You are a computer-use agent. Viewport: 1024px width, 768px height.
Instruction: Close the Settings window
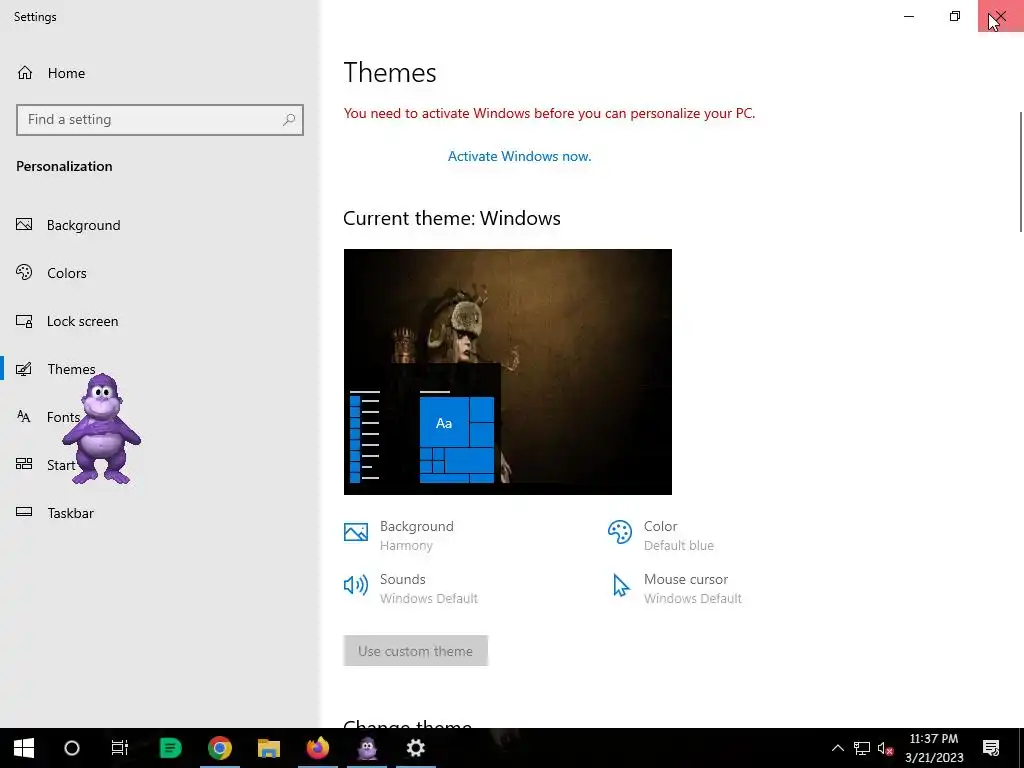click(x=1000, y=16)
